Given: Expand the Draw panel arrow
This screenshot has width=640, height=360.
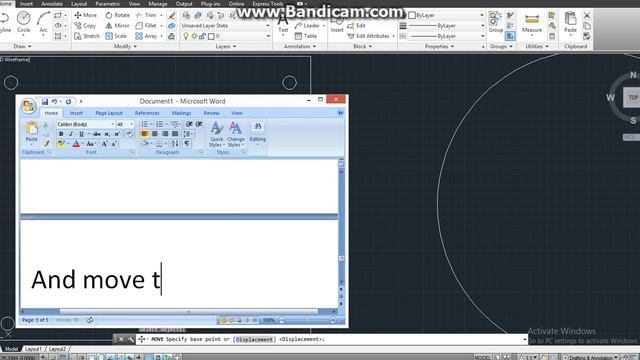Looking at the screenshot, I should pyautogui.click(x=29, y=47).
